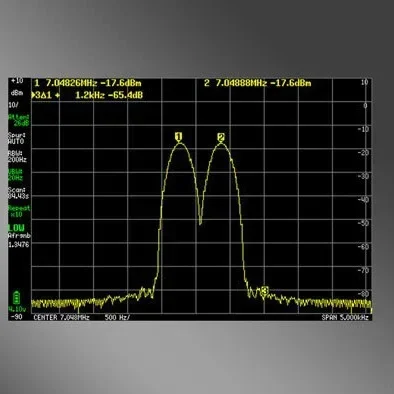Tap the marker 1 frequency readout

tap(88, 83)
